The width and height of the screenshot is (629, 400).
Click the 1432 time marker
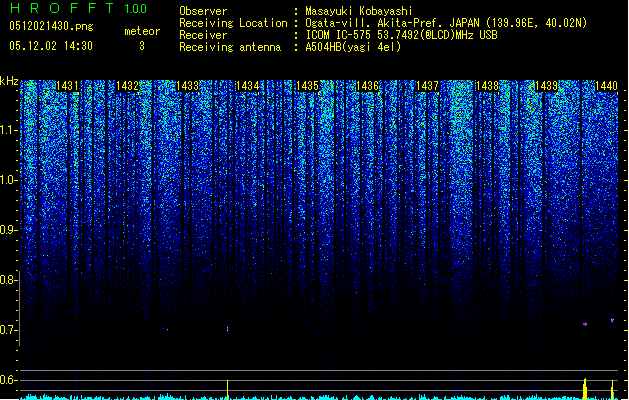[x=127, y=86]
